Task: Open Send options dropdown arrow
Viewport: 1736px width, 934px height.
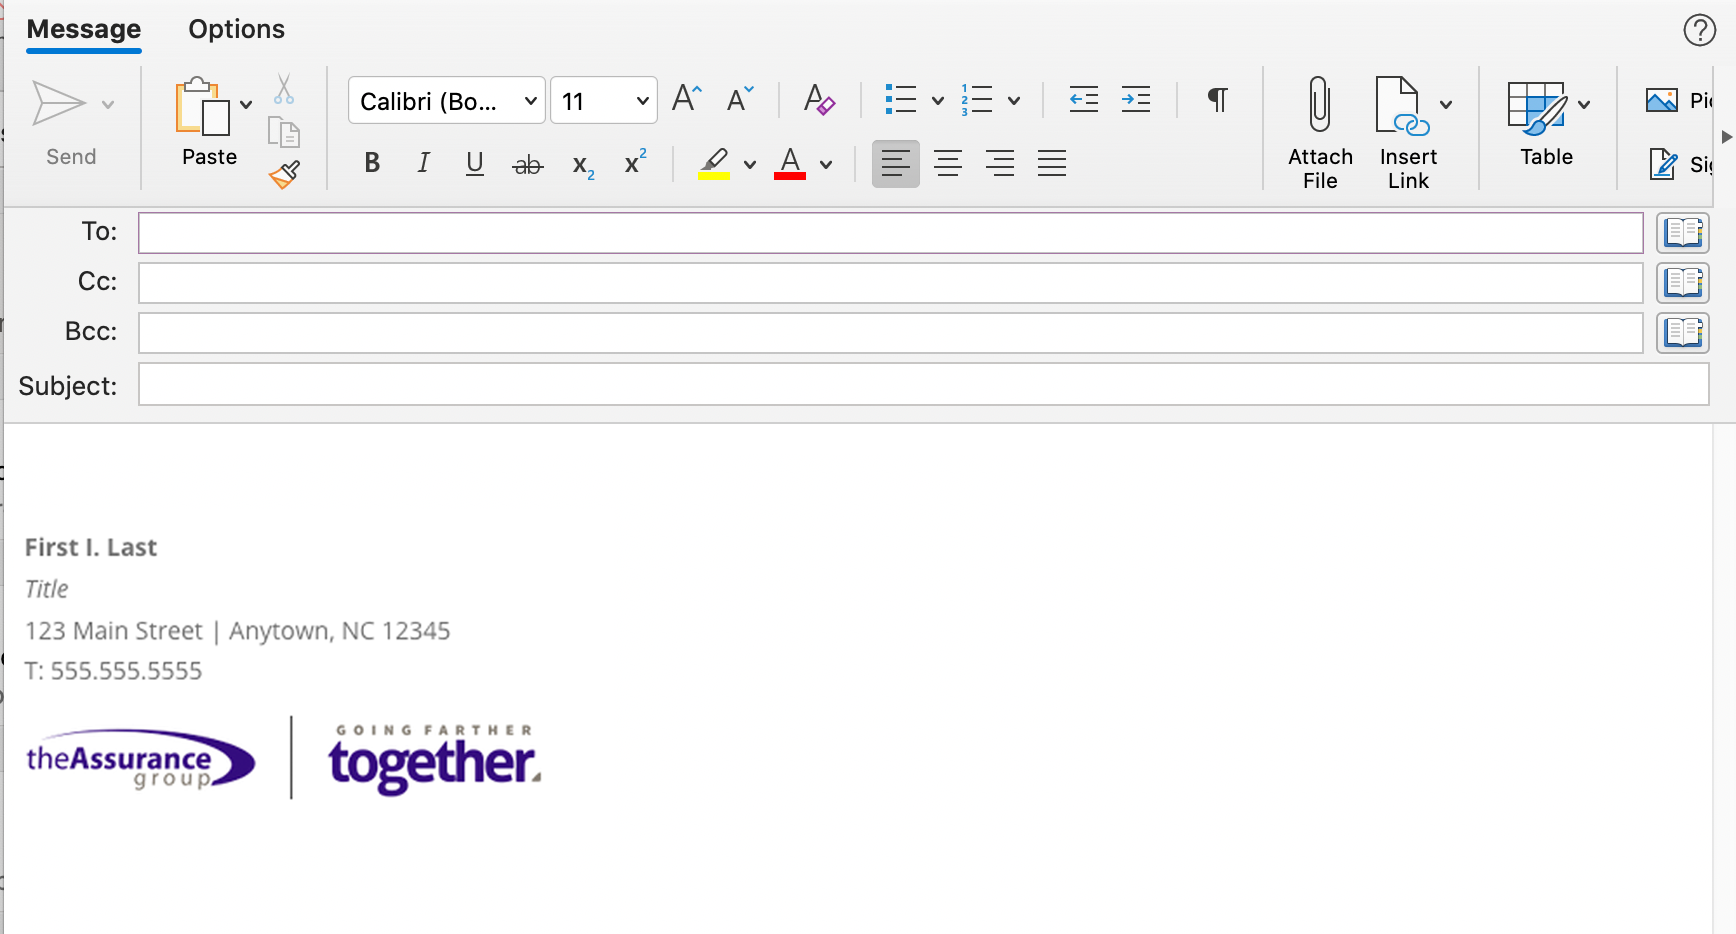Action: (108, 104)
